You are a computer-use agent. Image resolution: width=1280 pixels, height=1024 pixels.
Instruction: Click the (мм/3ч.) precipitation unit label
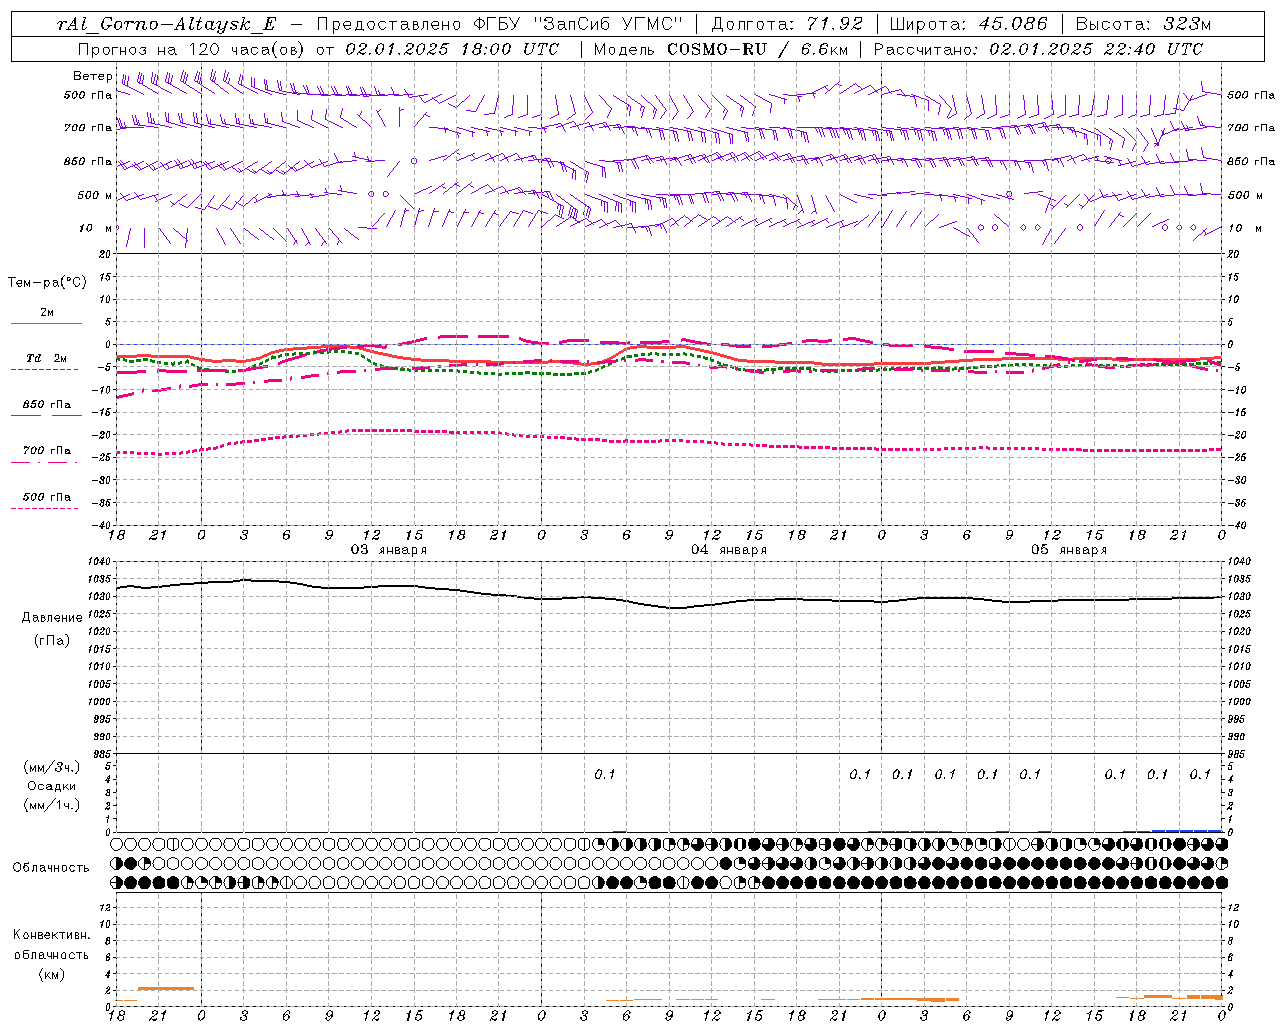(52, 767)
